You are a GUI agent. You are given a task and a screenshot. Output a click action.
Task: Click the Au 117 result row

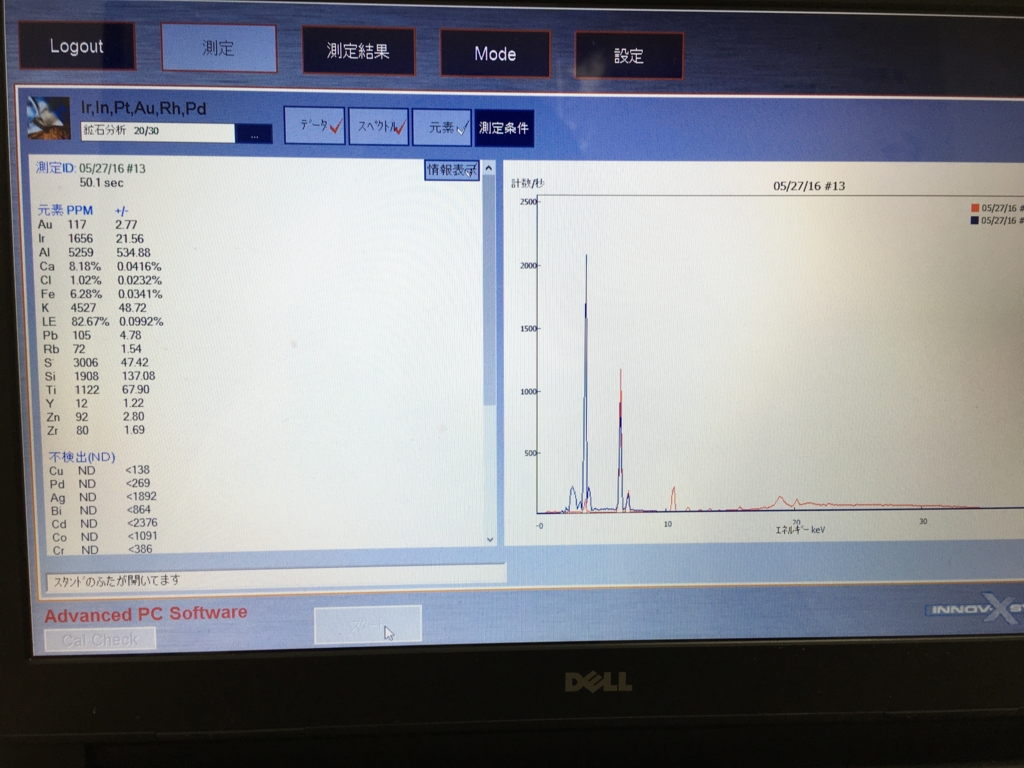tap(88, 225)
